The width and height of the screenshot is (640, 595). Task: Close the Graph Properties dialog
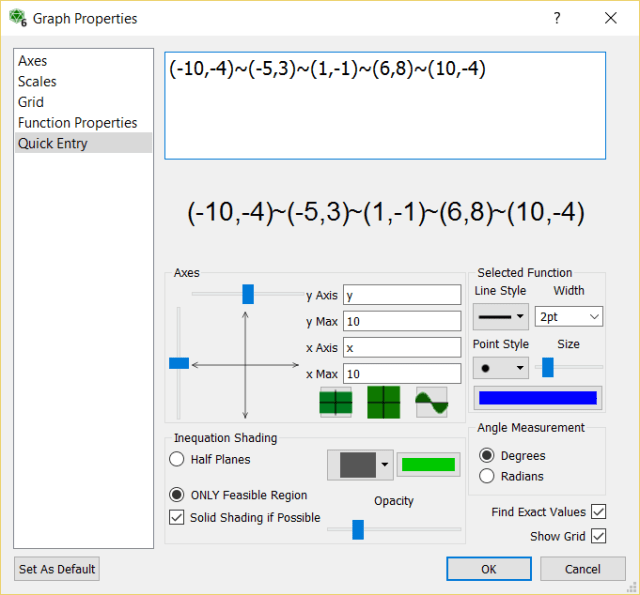coord(611,18)
